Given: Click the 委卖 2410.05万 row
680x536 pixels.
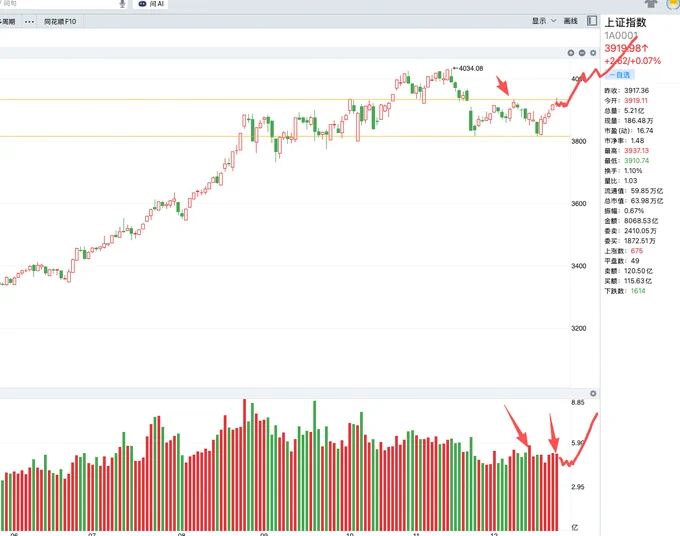Looking at the screenshot, I should 631,231.
